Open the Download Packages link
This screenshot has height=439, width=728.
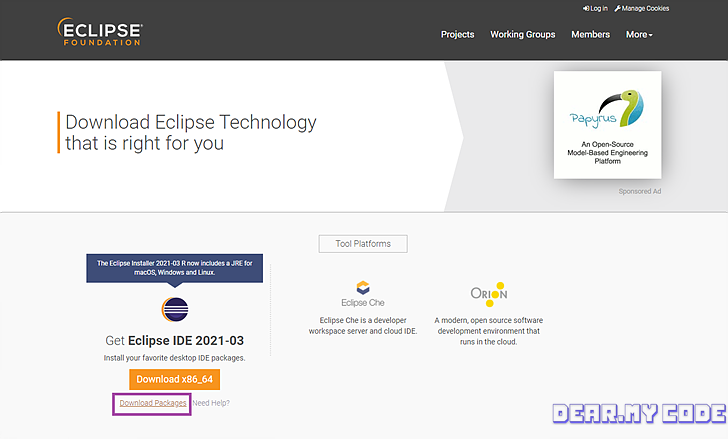coord(153,403)
